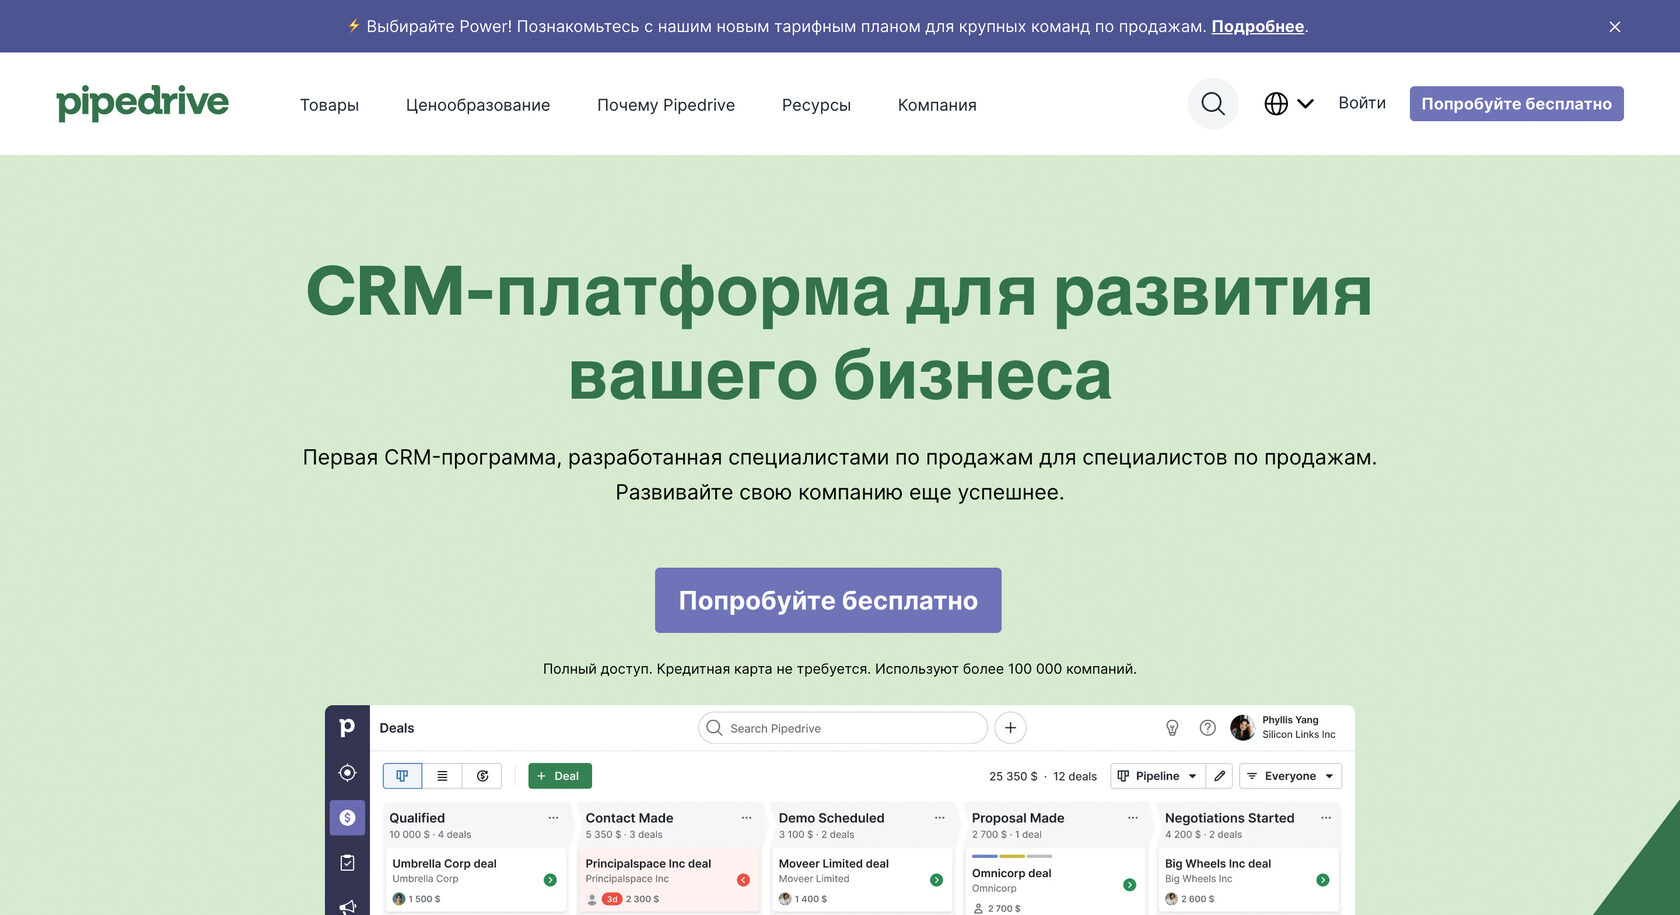Image resolution: width=1680 pixels, height=915 pixels.
Task: Close the Power plan announcement banner
Action: pyautogui.click(x=1614, y=27)
